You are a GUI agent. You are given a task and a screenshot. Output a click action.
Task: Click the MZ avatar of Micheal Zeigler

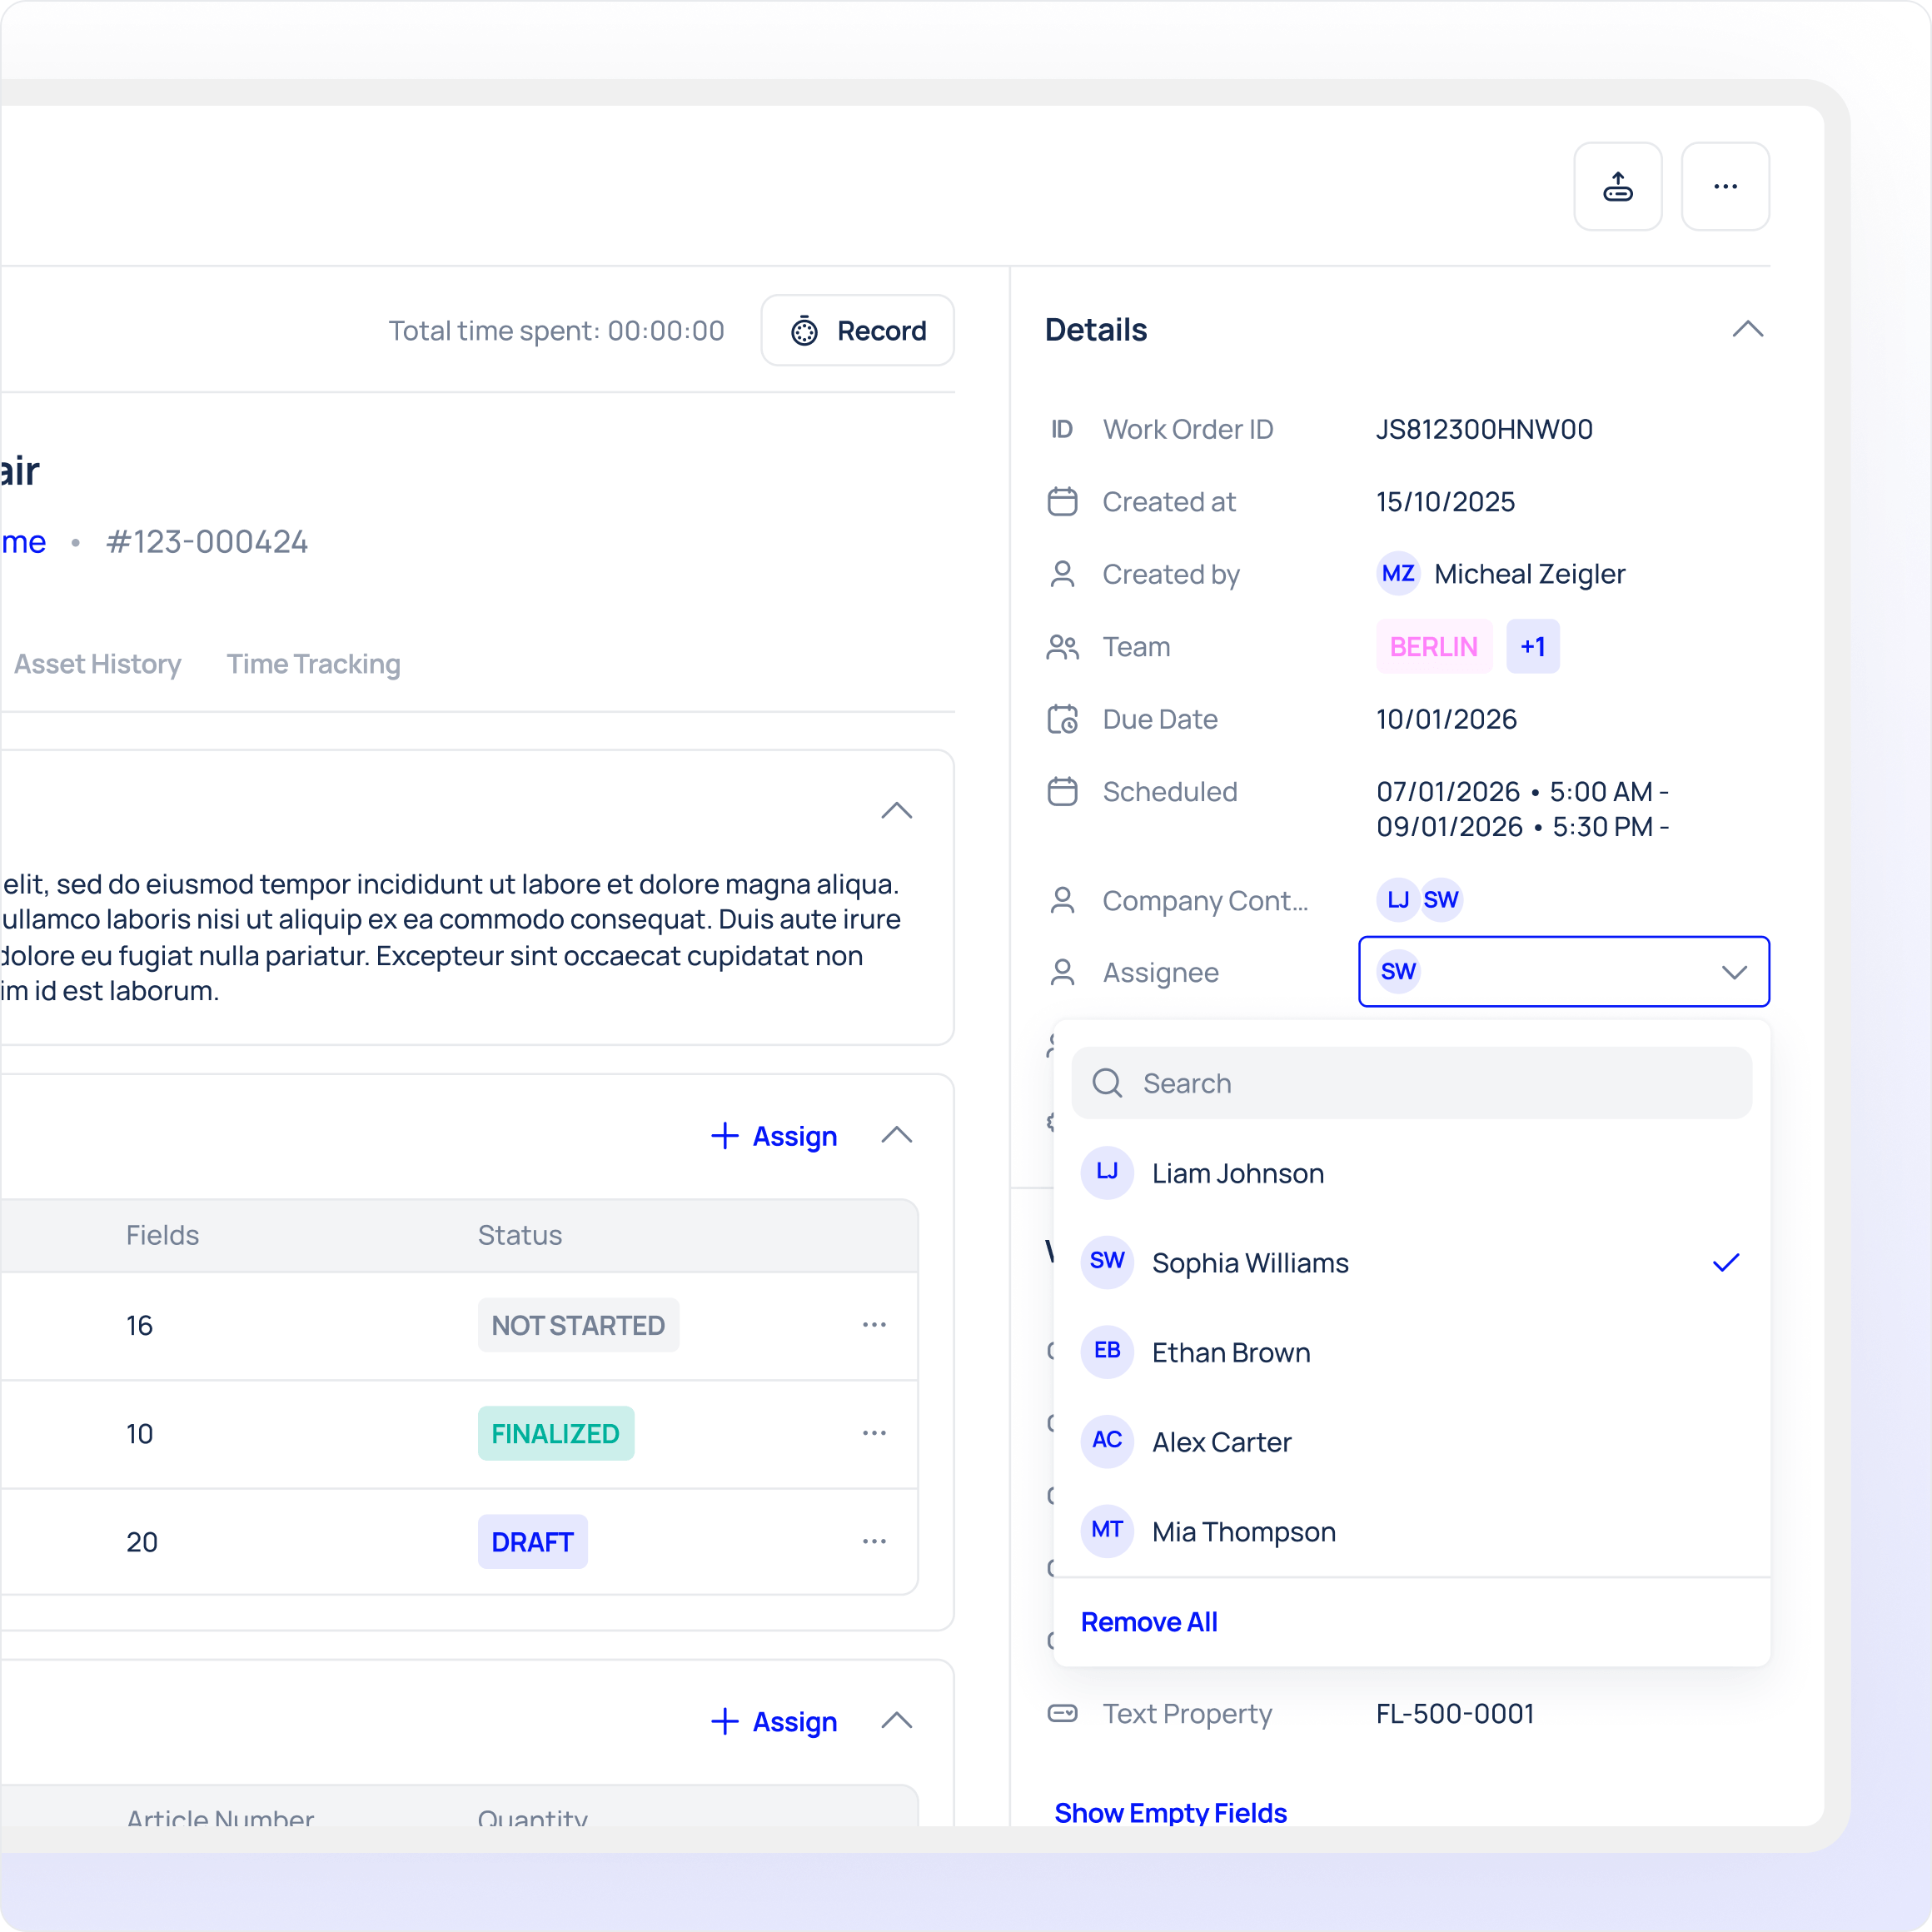point(1397,573)
